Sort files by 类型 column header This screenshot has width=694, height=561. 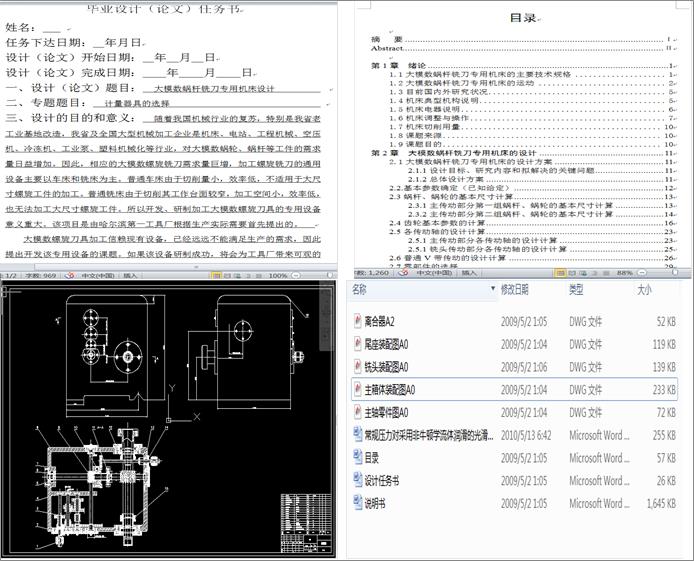click(x=576, y=290)
